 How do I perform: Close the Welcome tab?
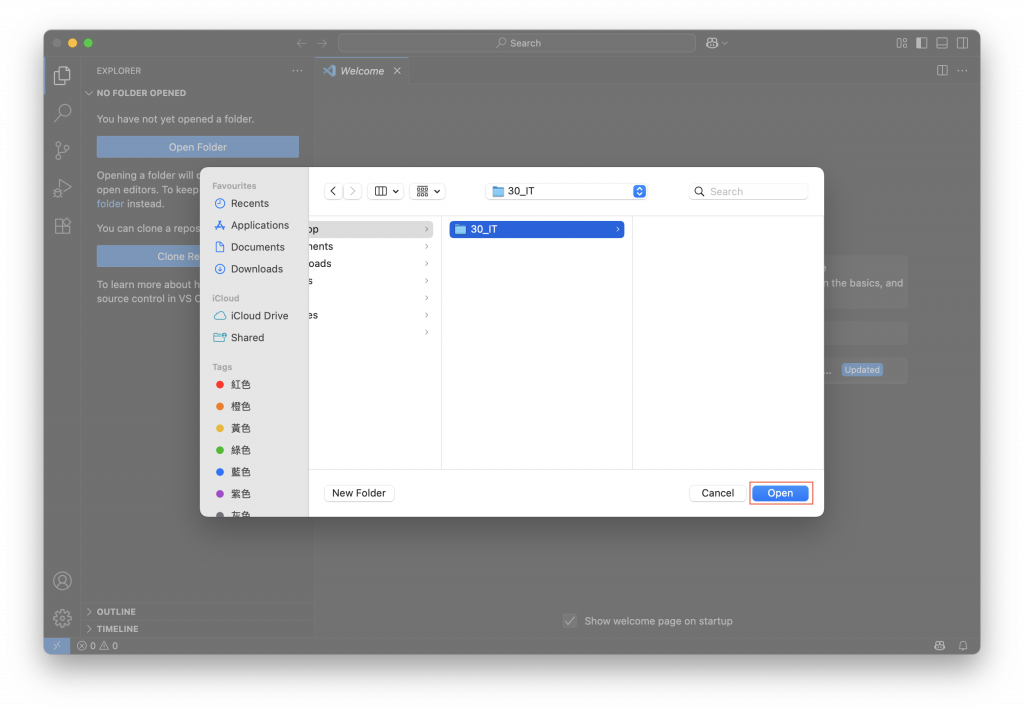(397, 71)
